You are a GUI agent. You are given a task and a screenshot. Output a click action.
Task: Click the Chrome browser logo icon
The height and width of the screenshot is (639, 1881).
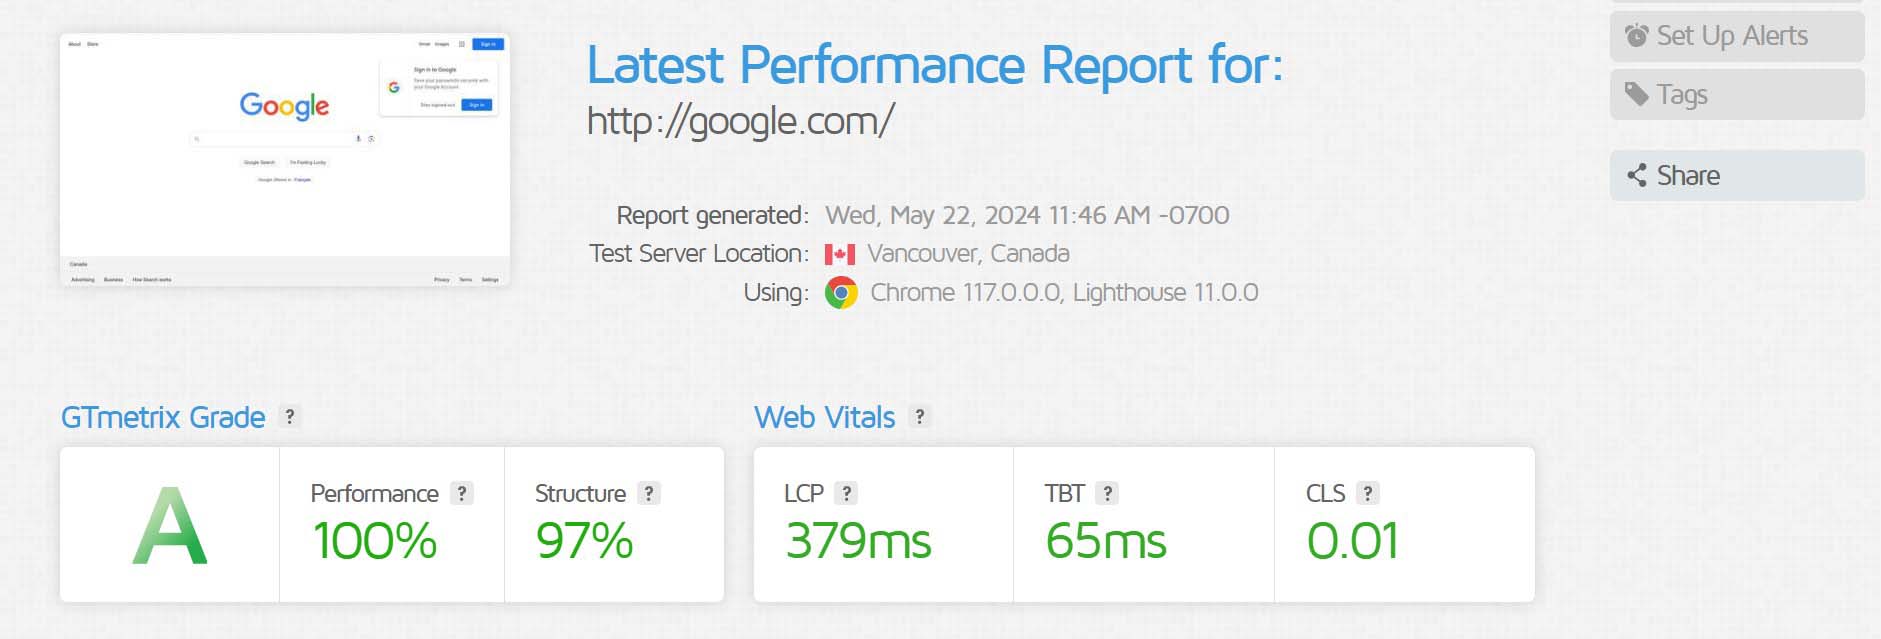(841, 293)
